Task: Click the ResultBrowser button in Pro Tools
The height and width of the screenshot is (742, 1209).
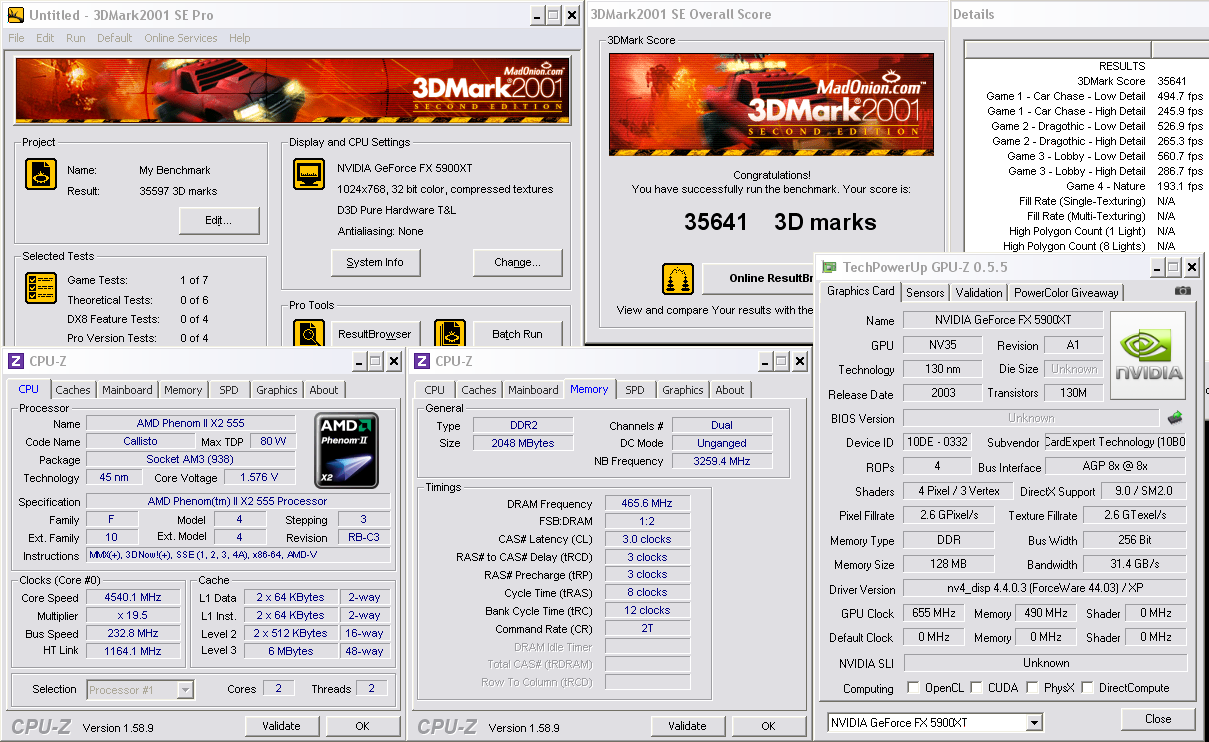Action: click(x=375, y=334)
